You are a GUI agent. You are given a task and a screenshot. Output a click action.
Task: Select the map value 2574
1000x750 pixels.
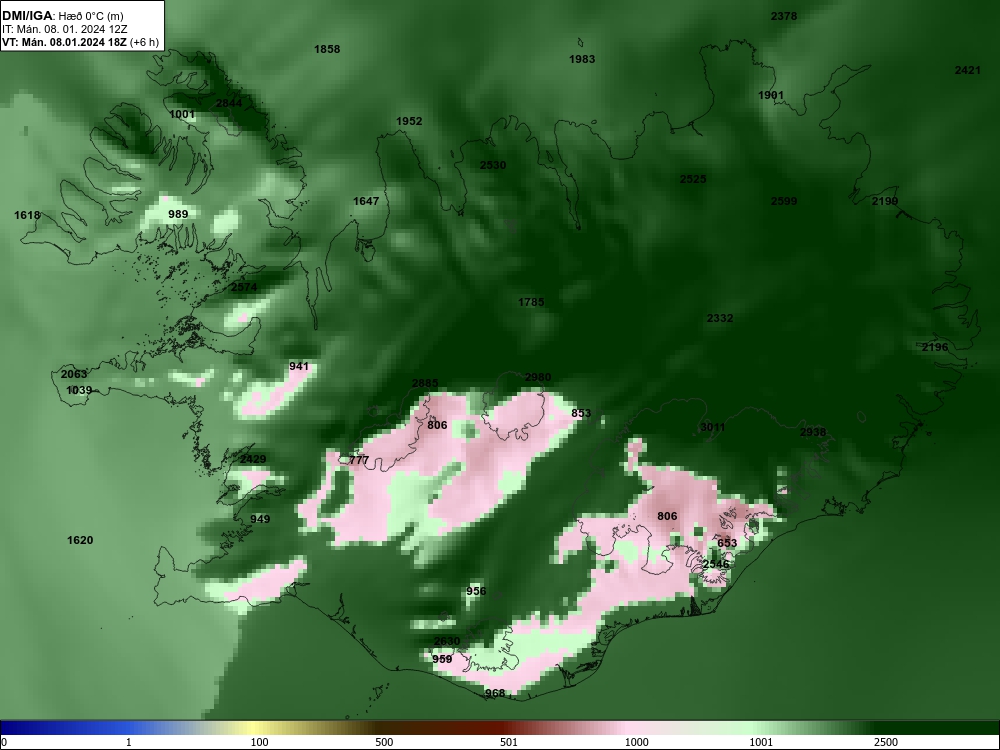click(244, 288)
